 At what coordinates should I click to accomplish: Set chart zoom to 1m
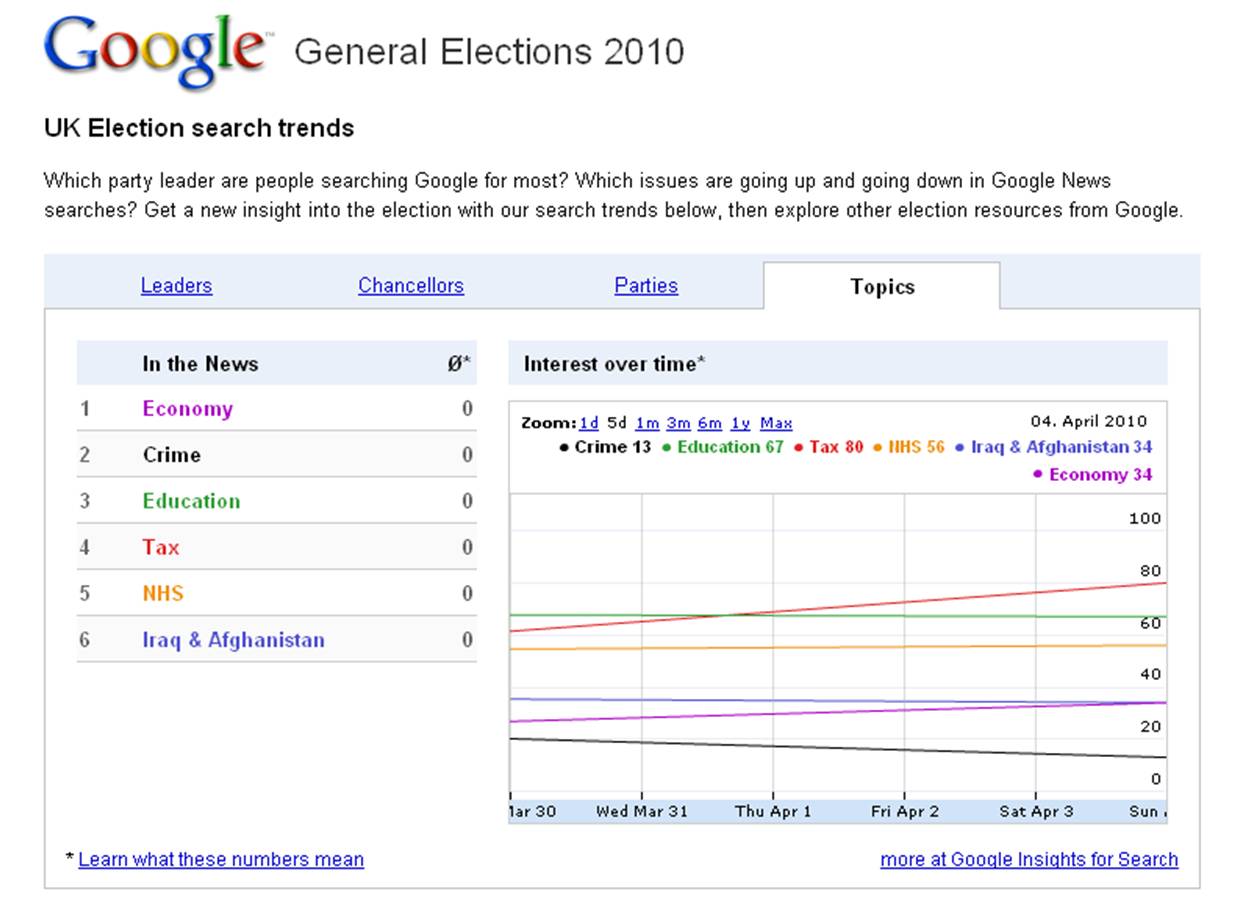point(647,423)
